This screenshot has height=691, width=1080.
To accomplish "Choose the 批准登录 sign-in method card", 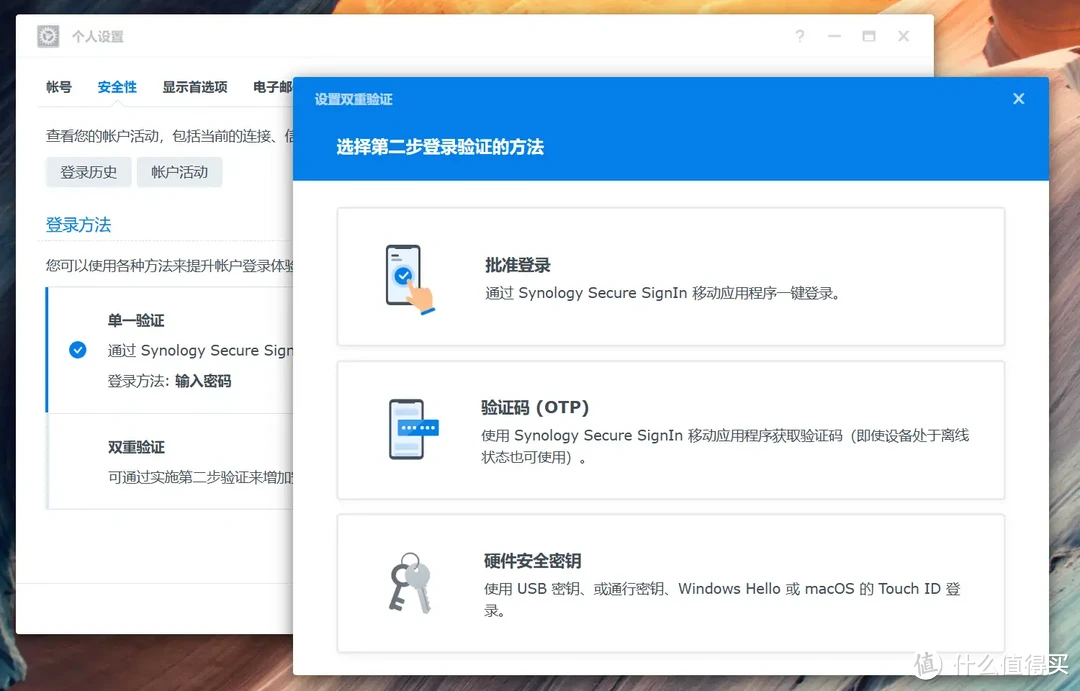I will coord(671,277).
